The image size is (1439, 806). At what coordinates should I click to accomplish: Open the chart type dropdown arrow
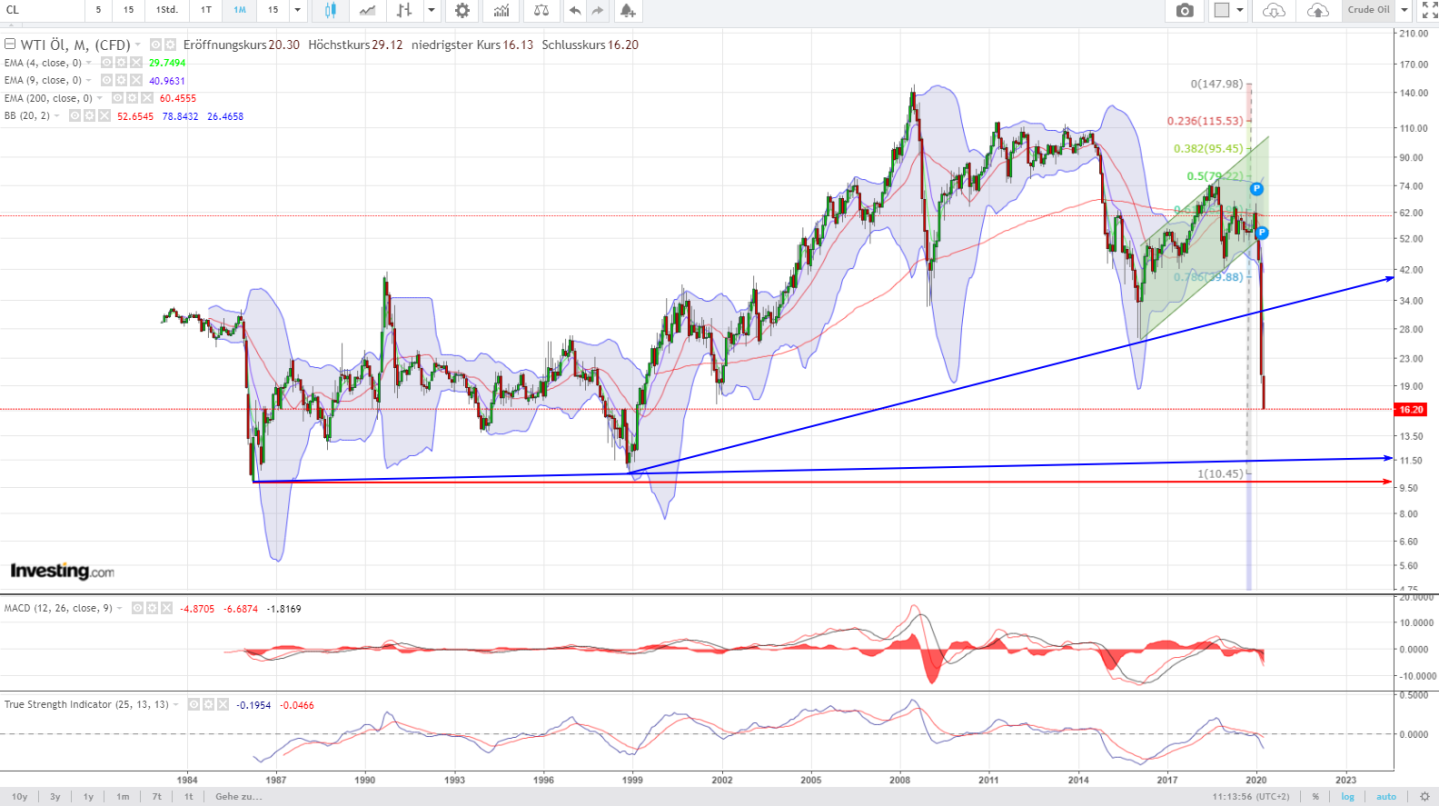[x=431, y=10]
